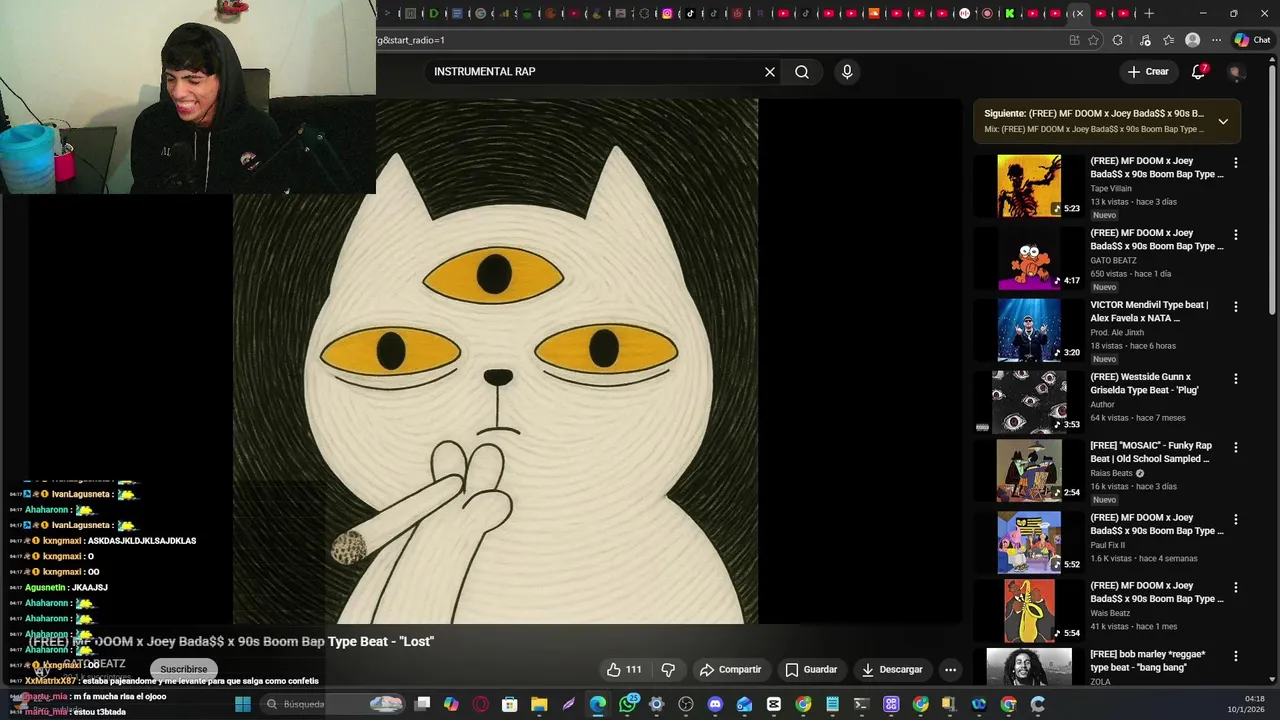The image size is (1280, 720).
Task: Open options menu for Tape Villain video
Action: [x=1236, y=163]
